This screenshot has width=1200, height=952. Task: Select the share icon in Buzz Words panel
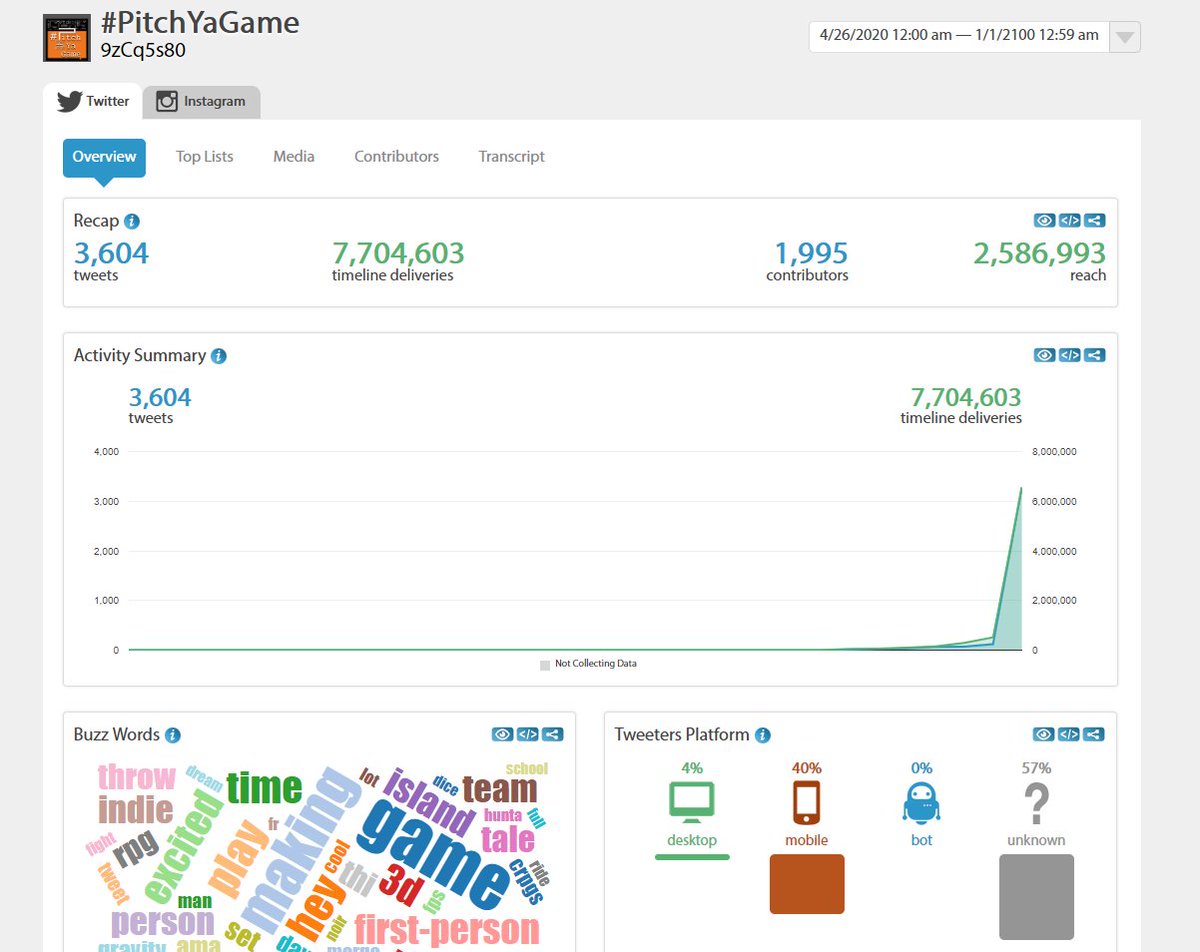[553, 734]
